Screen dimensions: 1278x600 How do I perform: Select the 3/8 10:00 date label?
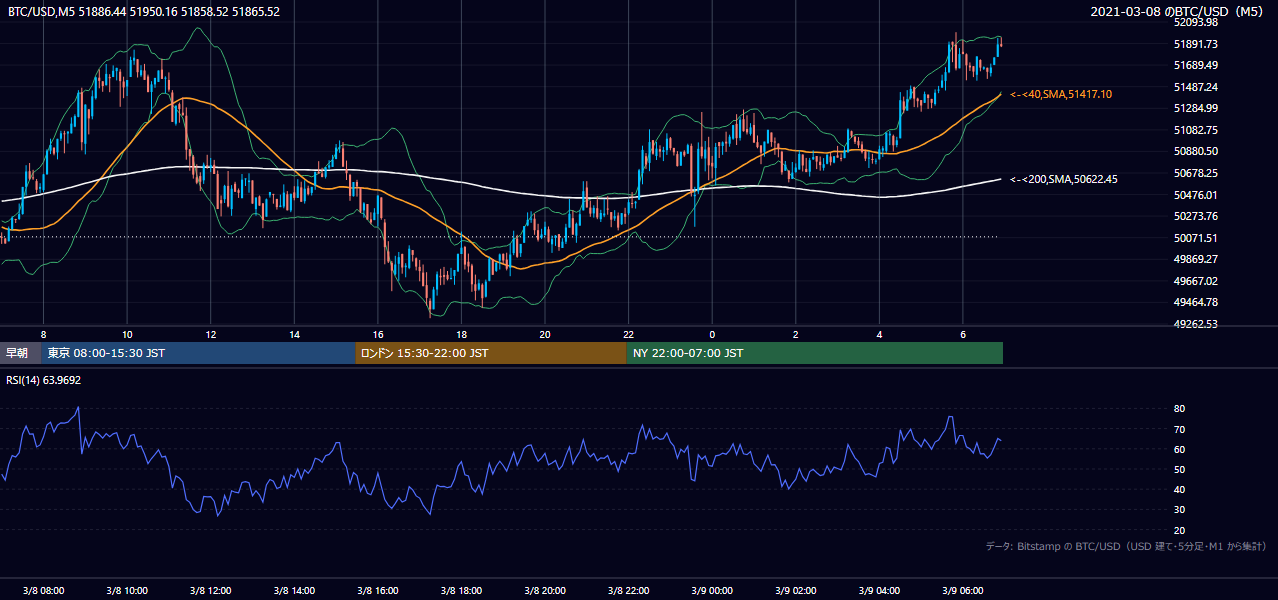pos(127,591)
